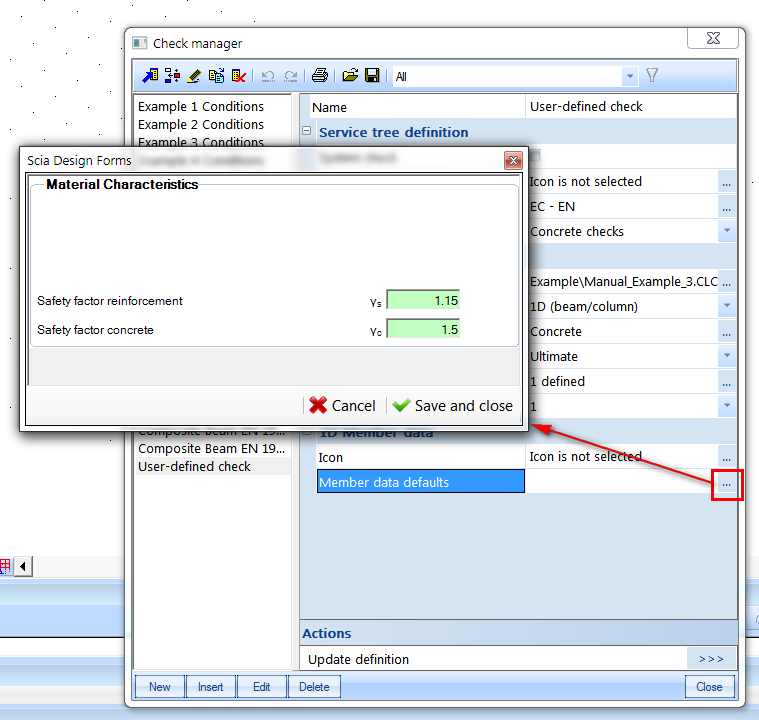The height and width of the screenshot is (720, 759).
Task: Click ellipsis beside first Icon is not selected
Action: point(727,182)
